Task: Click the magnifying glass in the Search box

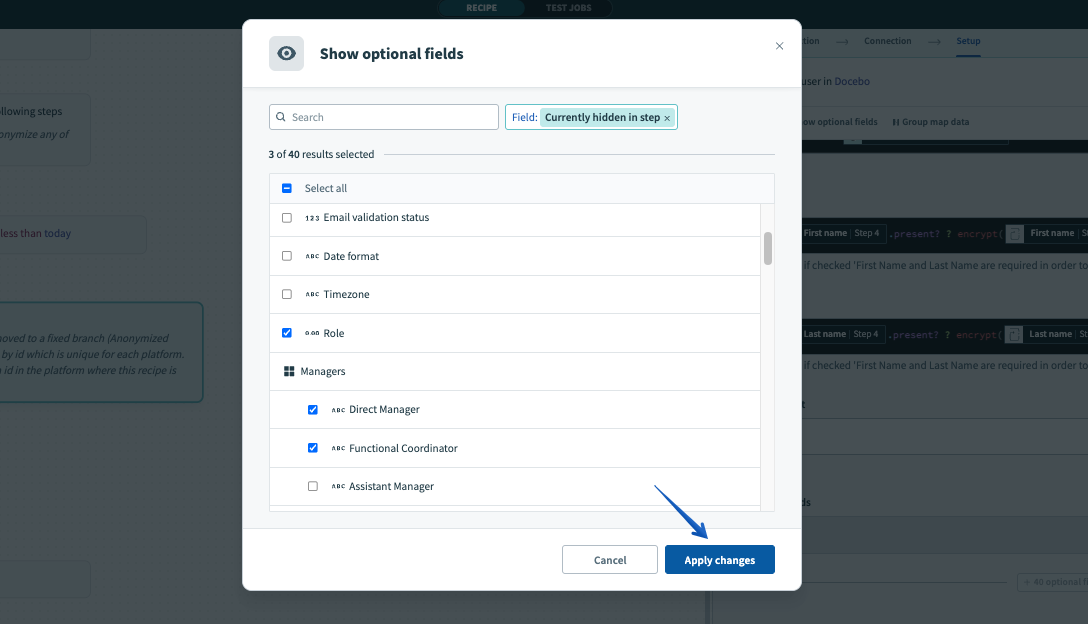Action: (280, 117)
